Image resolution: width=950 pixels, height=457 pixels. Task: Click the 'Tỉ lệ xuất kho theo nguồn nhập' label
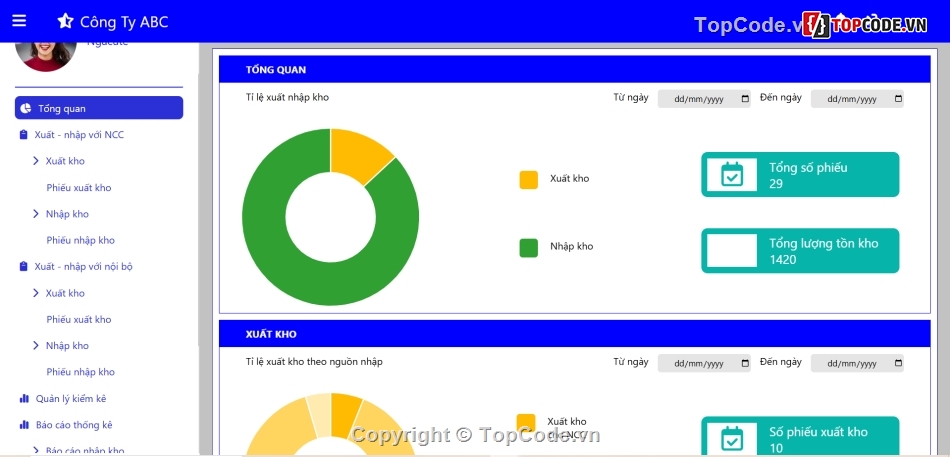click(314, 362)
